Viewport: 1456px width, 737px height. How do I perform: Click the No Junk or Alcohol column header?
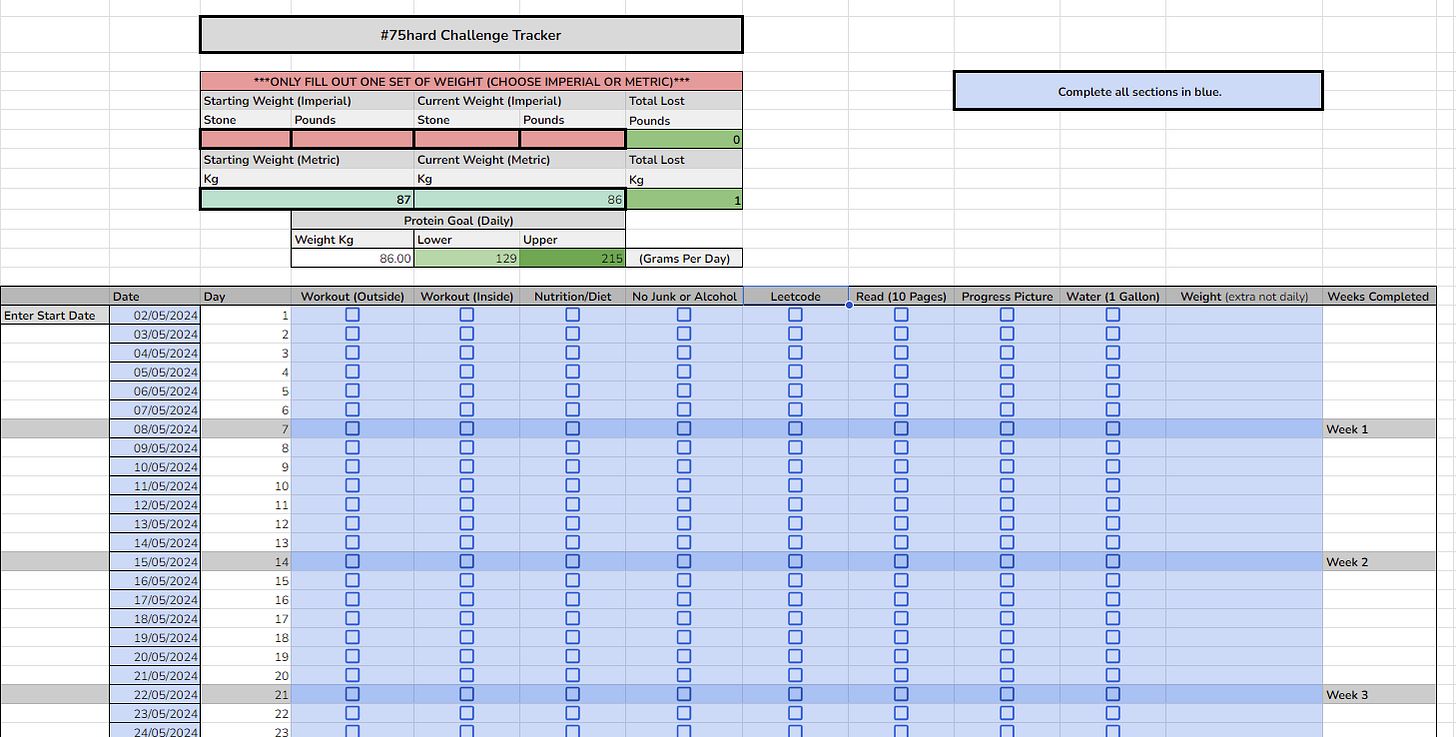coord(684,296)
